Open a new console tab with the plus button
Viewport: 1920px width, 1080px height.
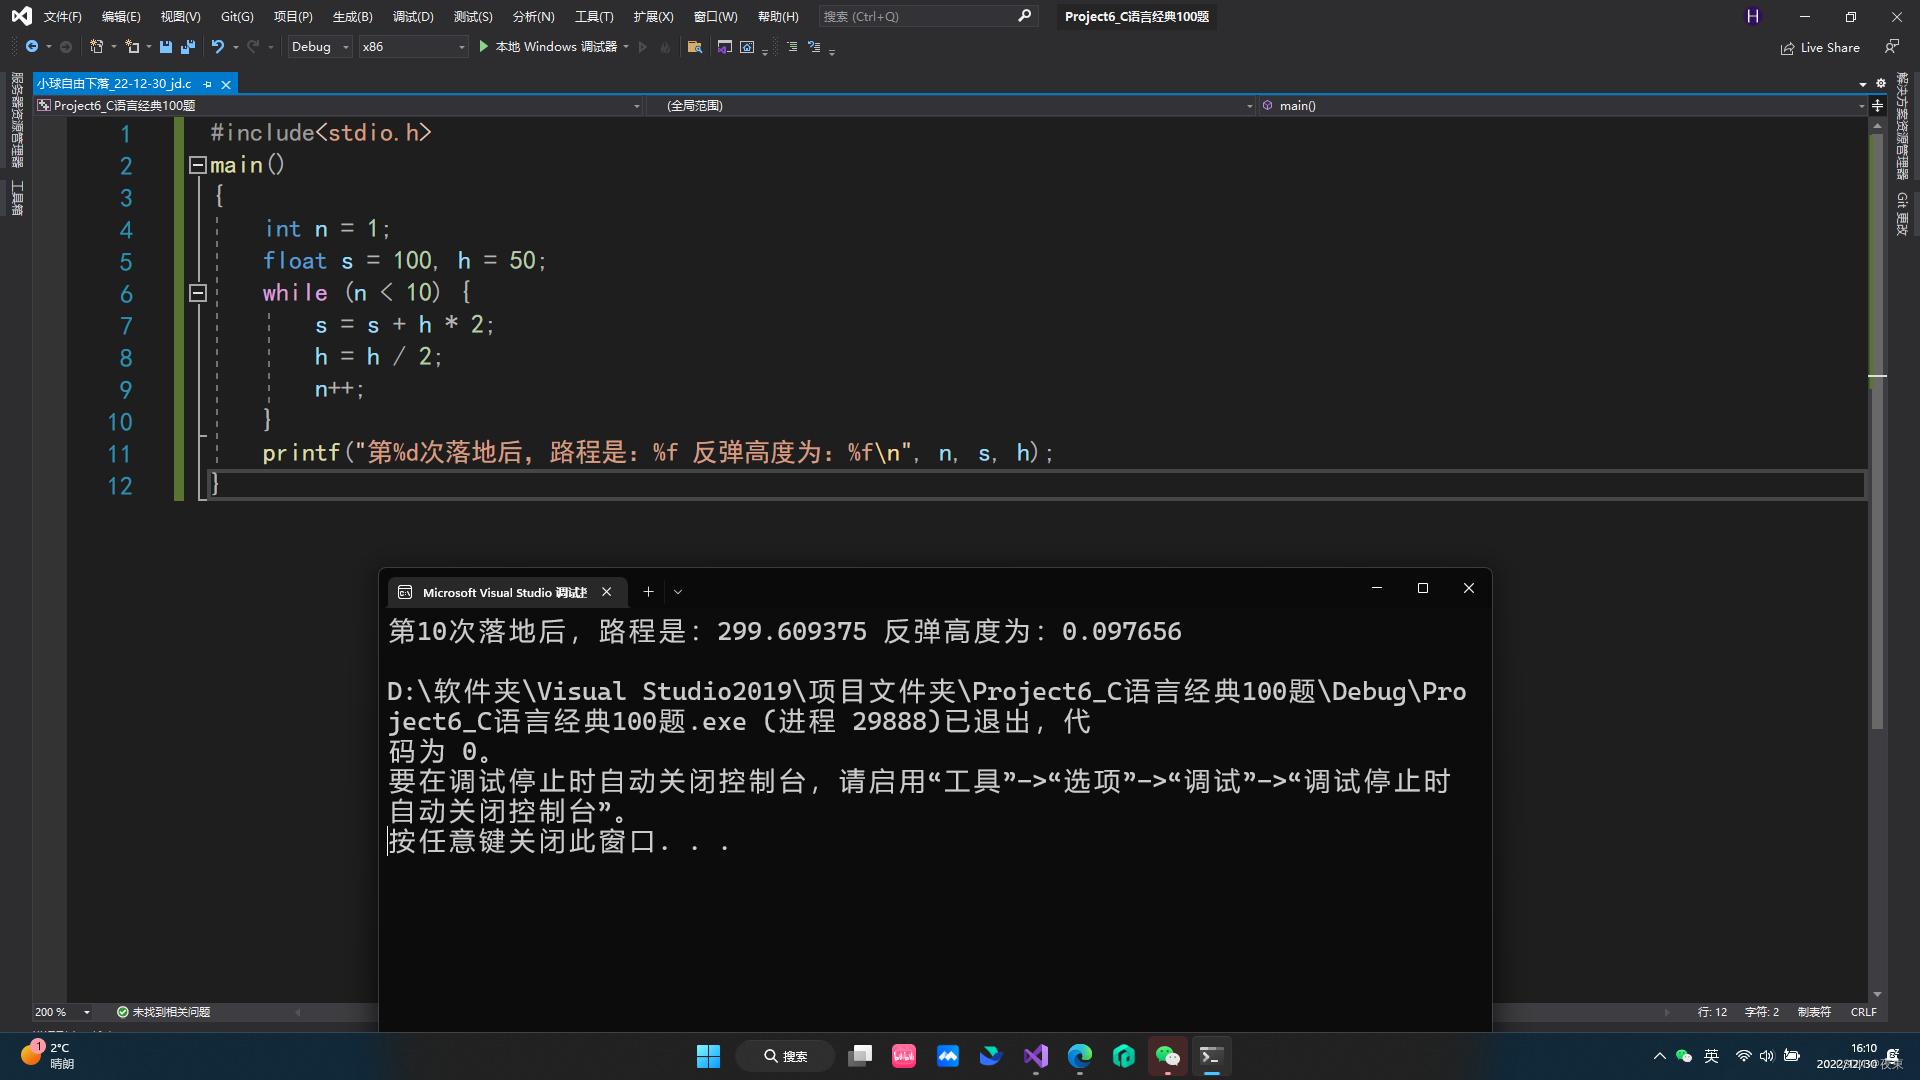(648, 591)
